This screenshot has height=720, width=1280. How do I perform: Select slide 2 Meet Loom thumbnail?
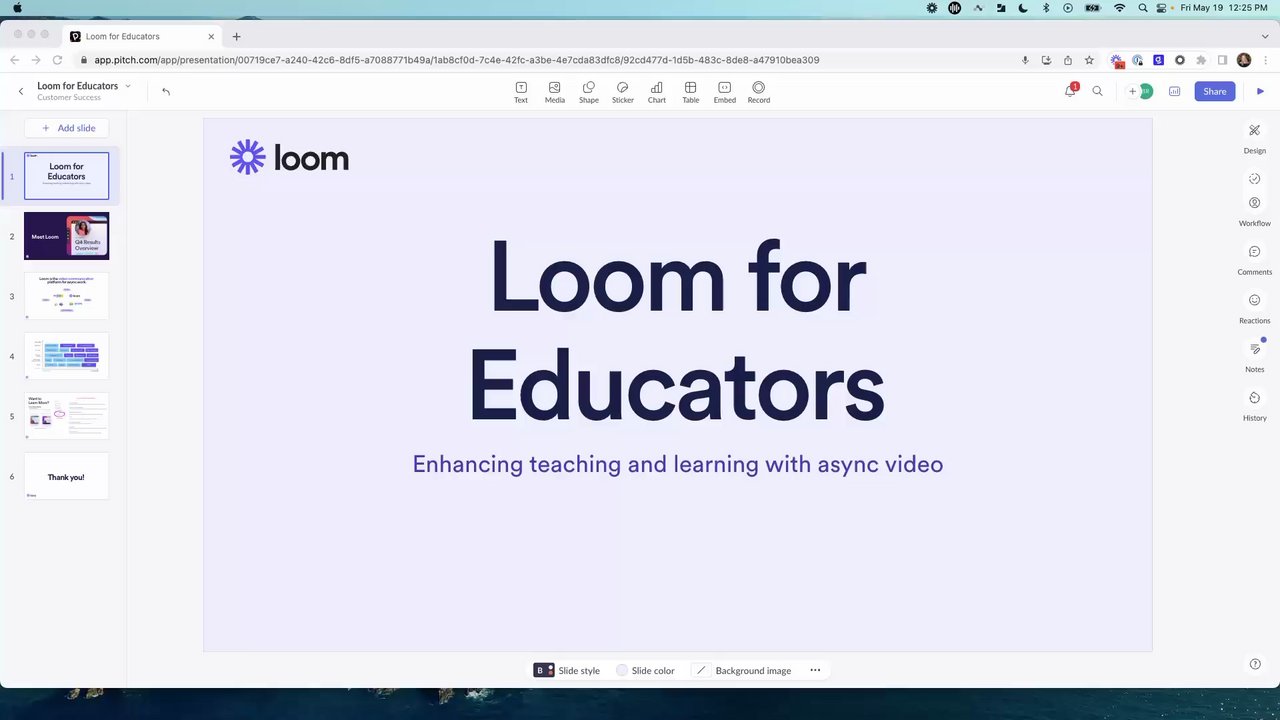66,236
